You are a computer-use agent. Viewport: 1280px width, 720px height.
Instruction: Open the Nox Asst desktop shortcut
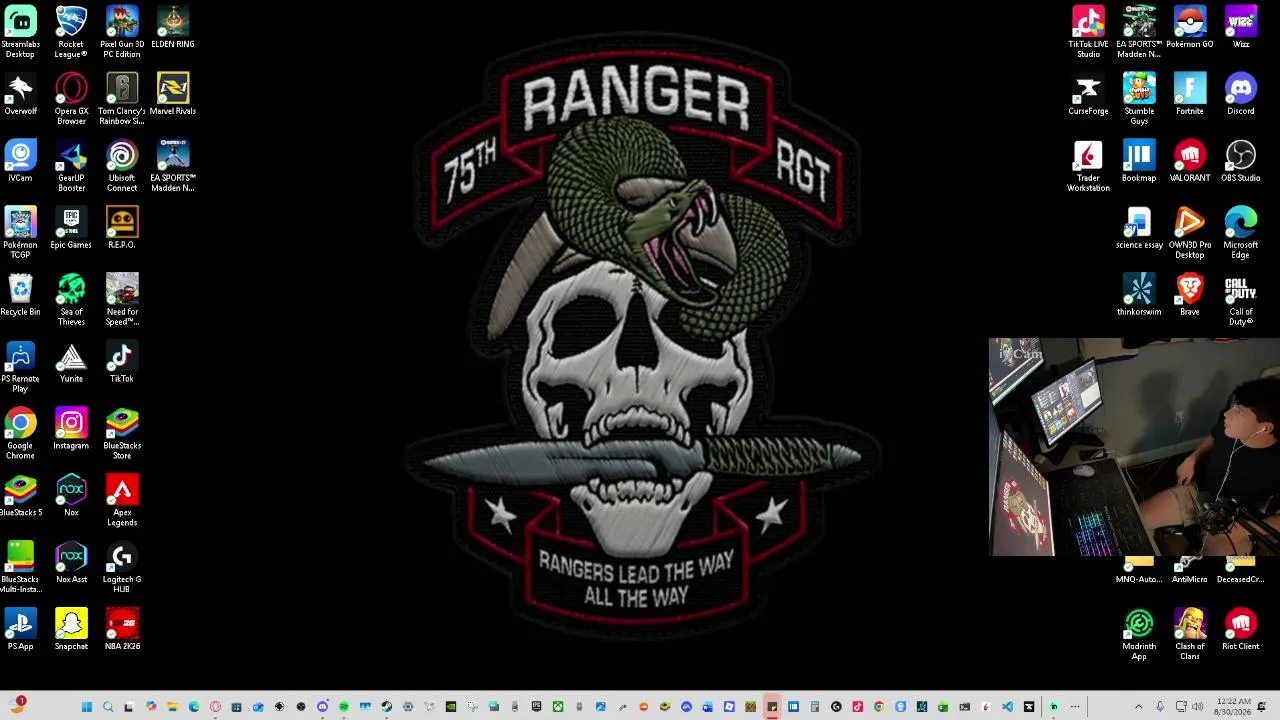[71, 564]
